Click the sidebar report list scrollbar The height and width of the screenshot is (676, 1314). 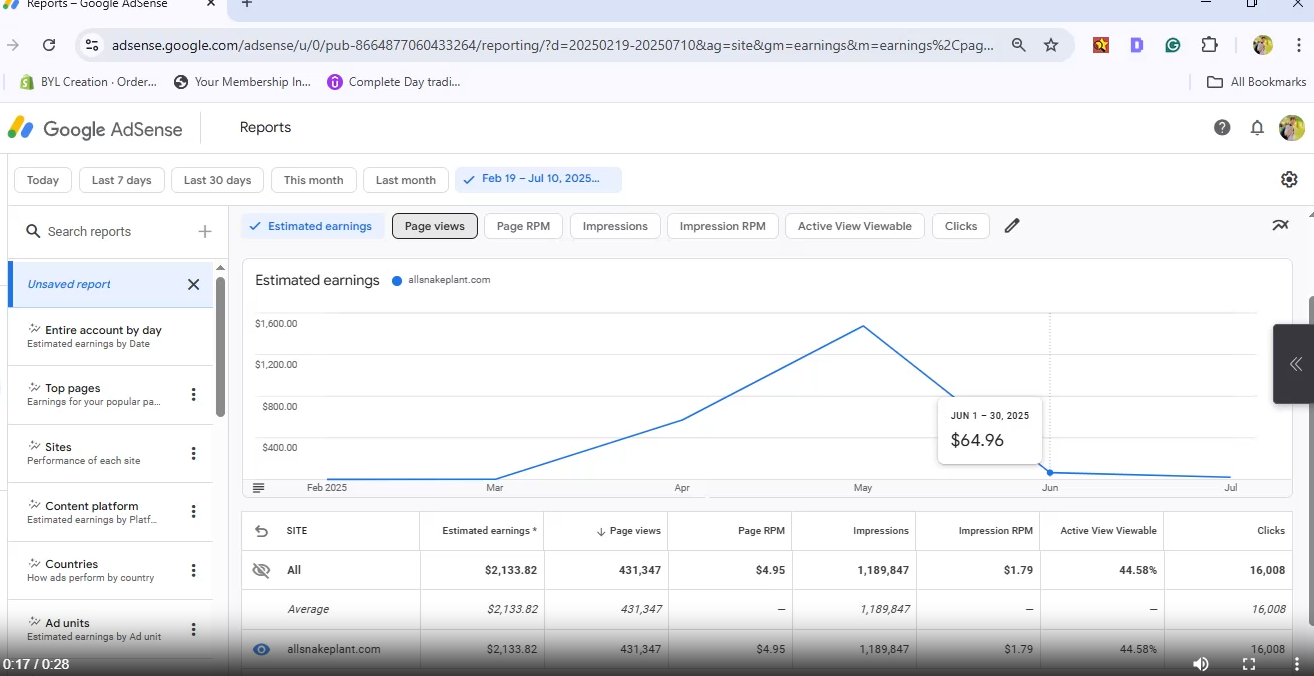point(220,346)
